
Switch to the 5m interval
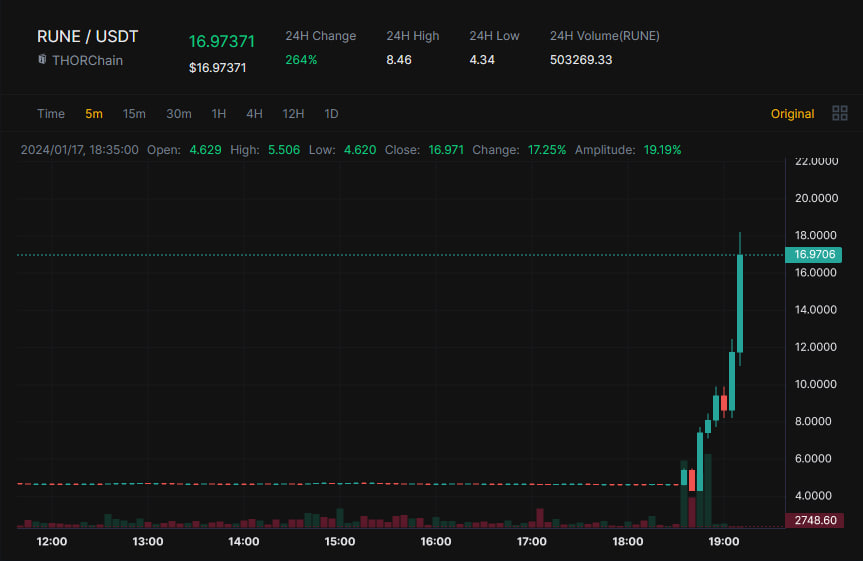pos(94,114)
